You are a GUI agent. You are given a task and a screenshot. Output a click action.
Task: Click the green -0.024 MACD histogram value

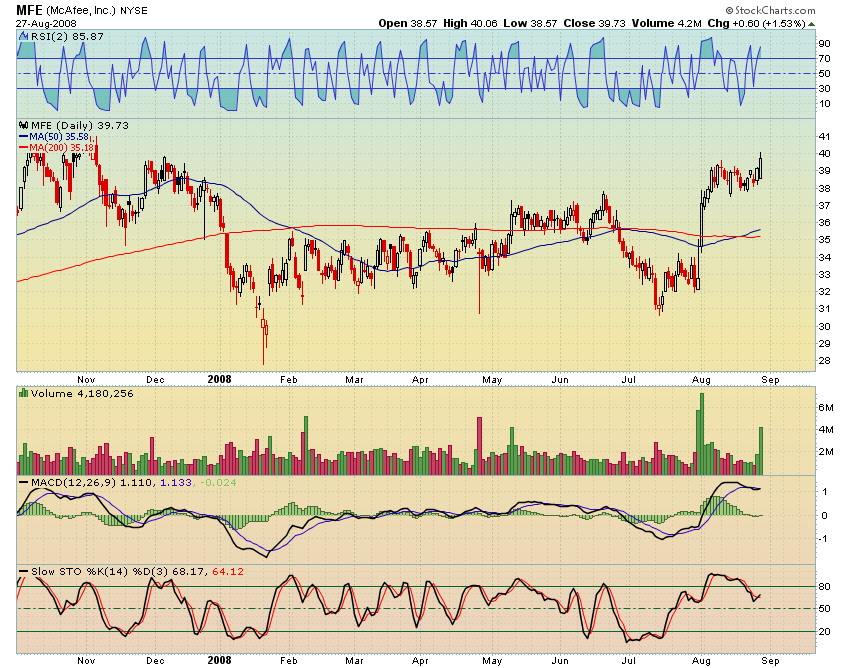pos(218,482)
